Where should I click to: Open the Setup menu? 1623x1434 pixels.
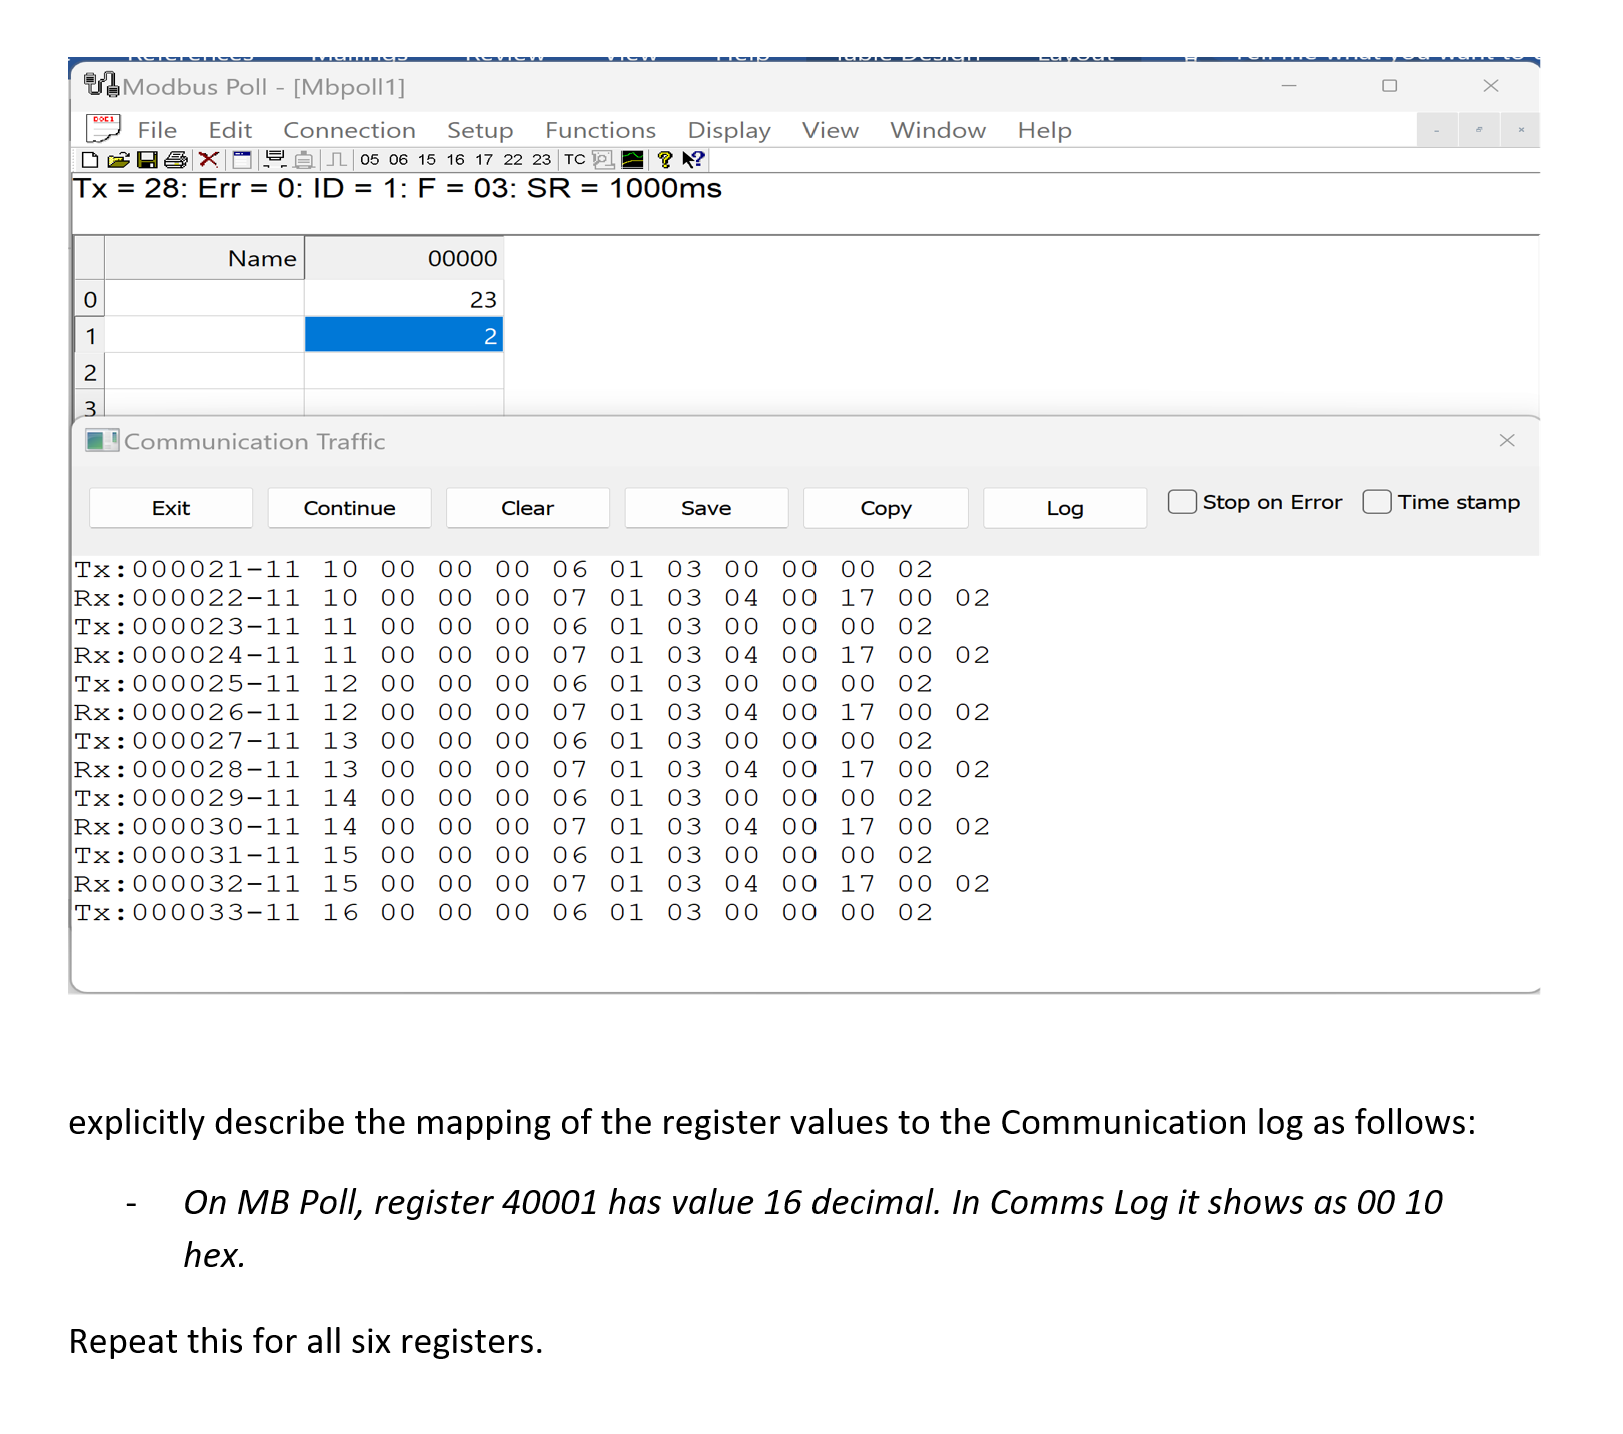click(x=480, y=130)
